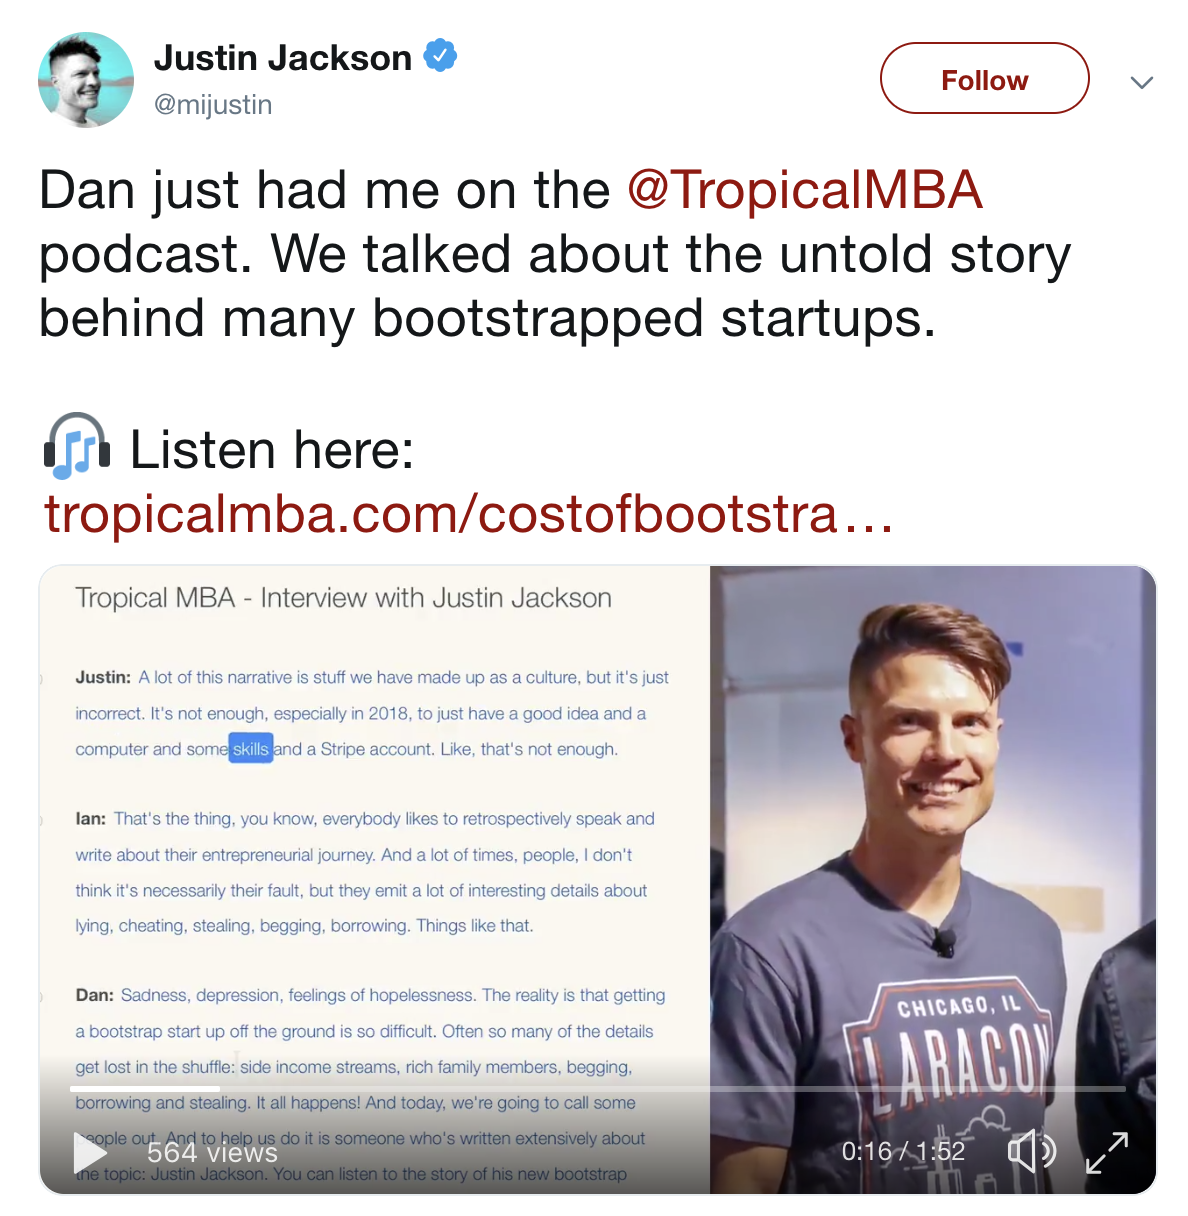Click the highlighted word "skills" in transcript
1188x1216 pixels.
click(251, 749)
